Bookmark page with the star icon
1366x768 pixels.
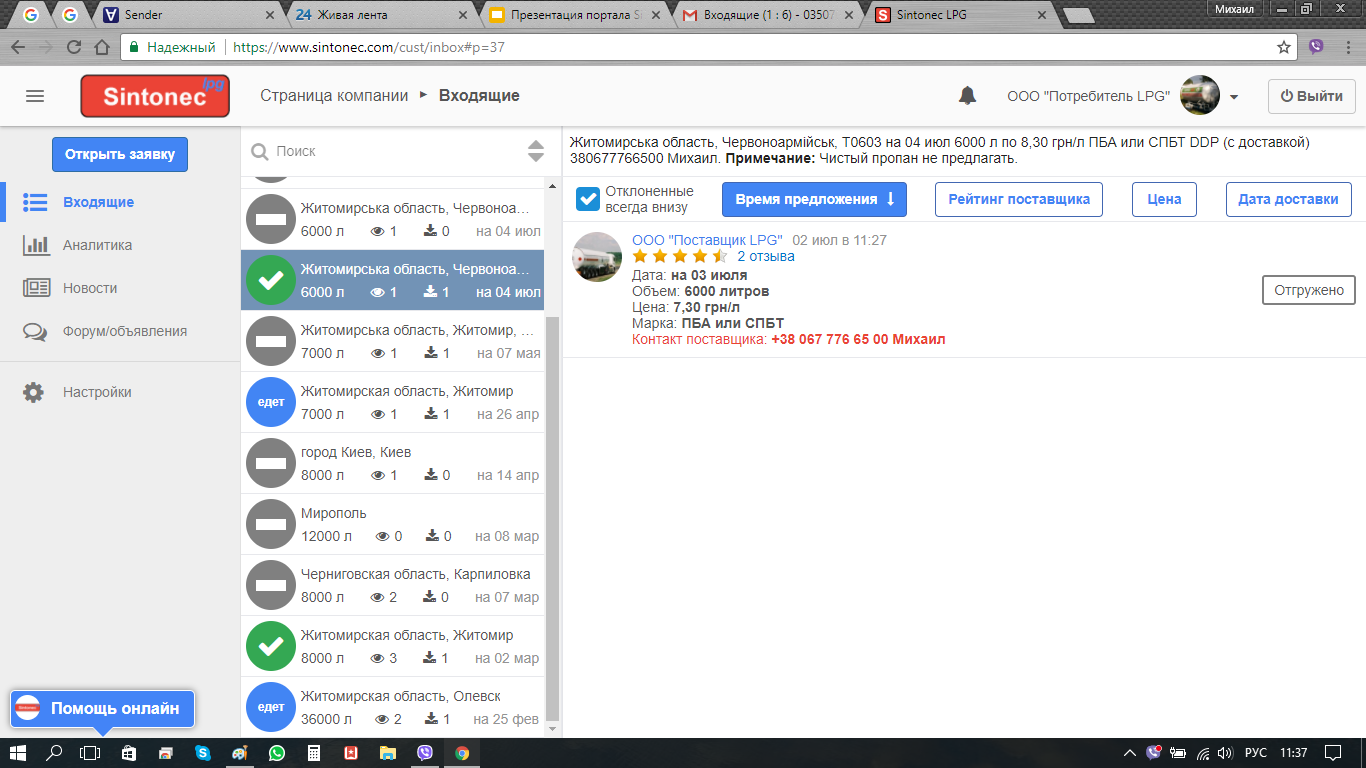[1284, 47]
